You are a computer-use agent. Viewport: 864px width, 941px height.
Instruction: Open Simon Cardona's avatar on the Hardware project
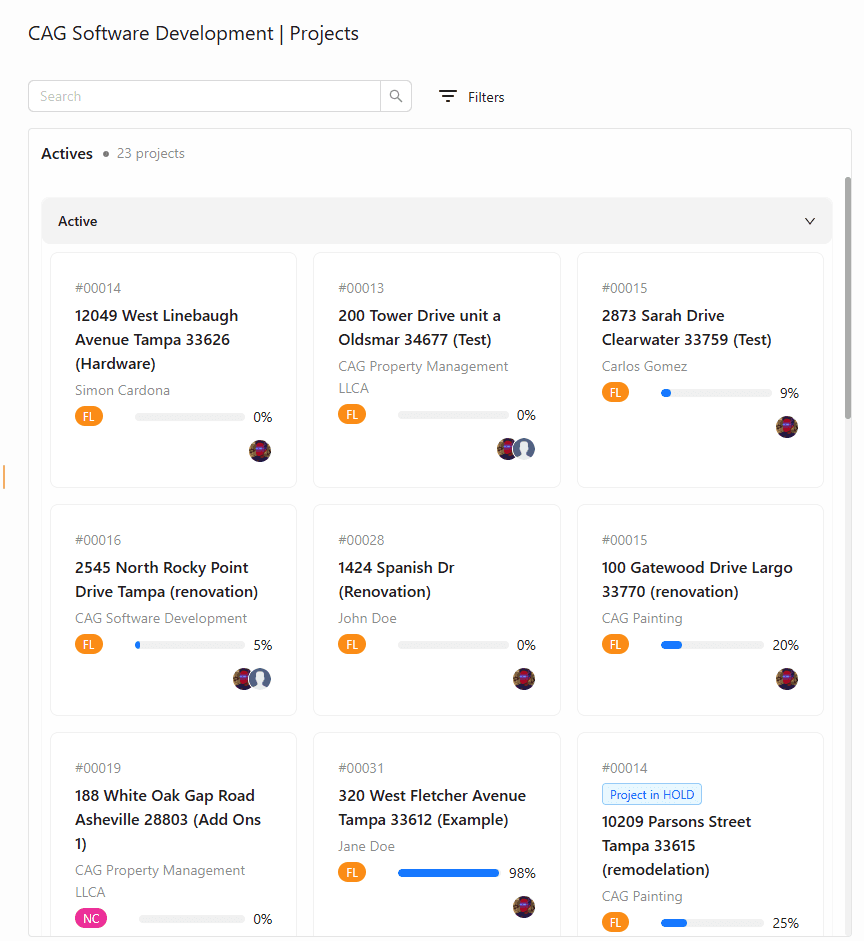coord(260,451)
